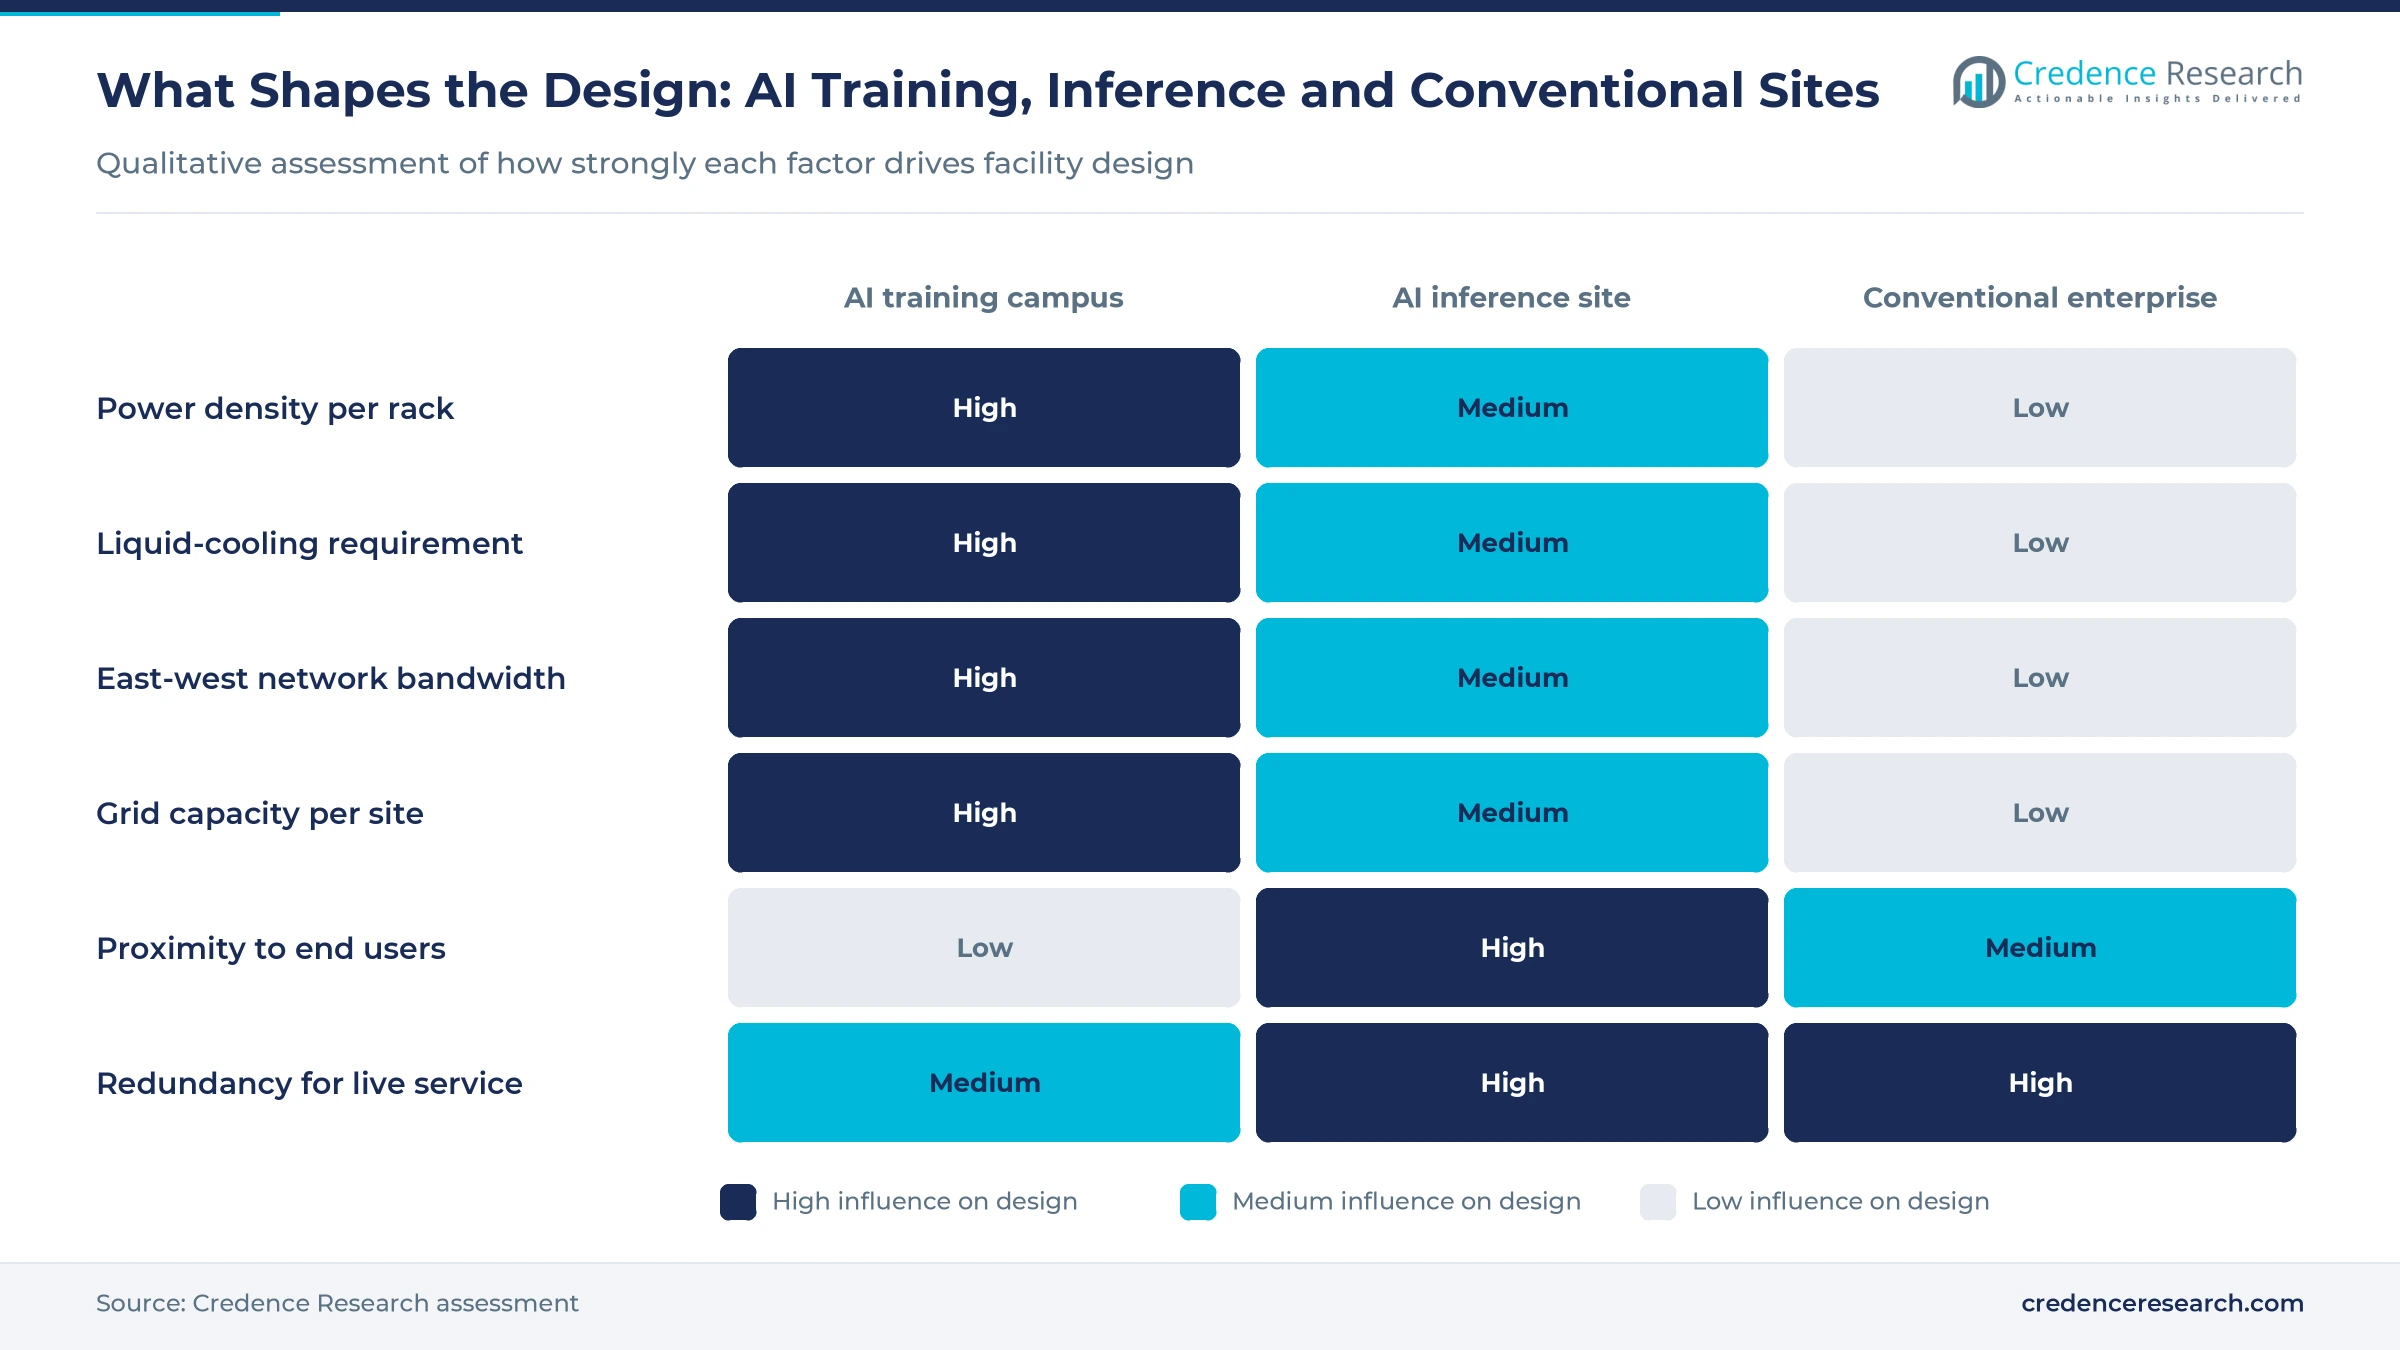Click the Qualitative assessment subtitle text
Viewport: 2400px width, 1350px height.
(x=645, y=163)
